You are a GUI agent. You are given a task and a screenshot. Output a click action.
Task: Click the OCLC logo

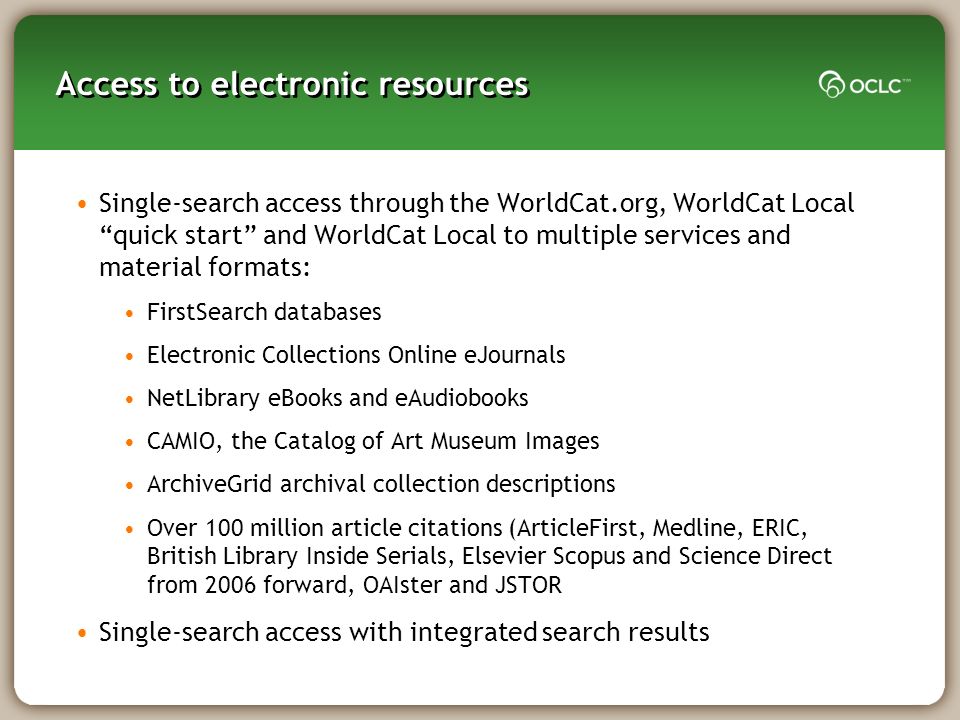point(864,84)
